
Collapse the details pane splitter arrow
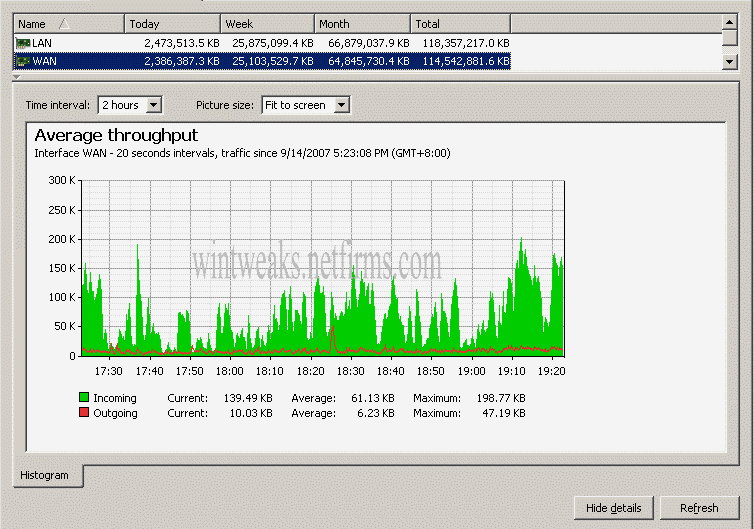click(17, 77)
